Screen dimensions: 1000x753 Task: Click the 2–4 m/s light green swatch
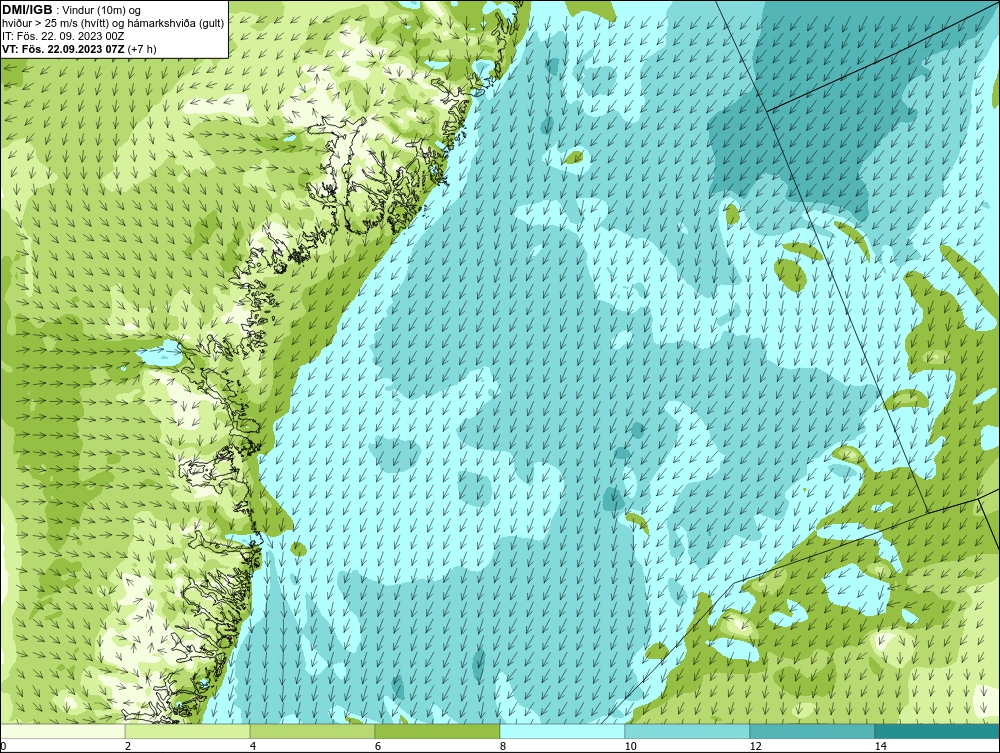188,731
